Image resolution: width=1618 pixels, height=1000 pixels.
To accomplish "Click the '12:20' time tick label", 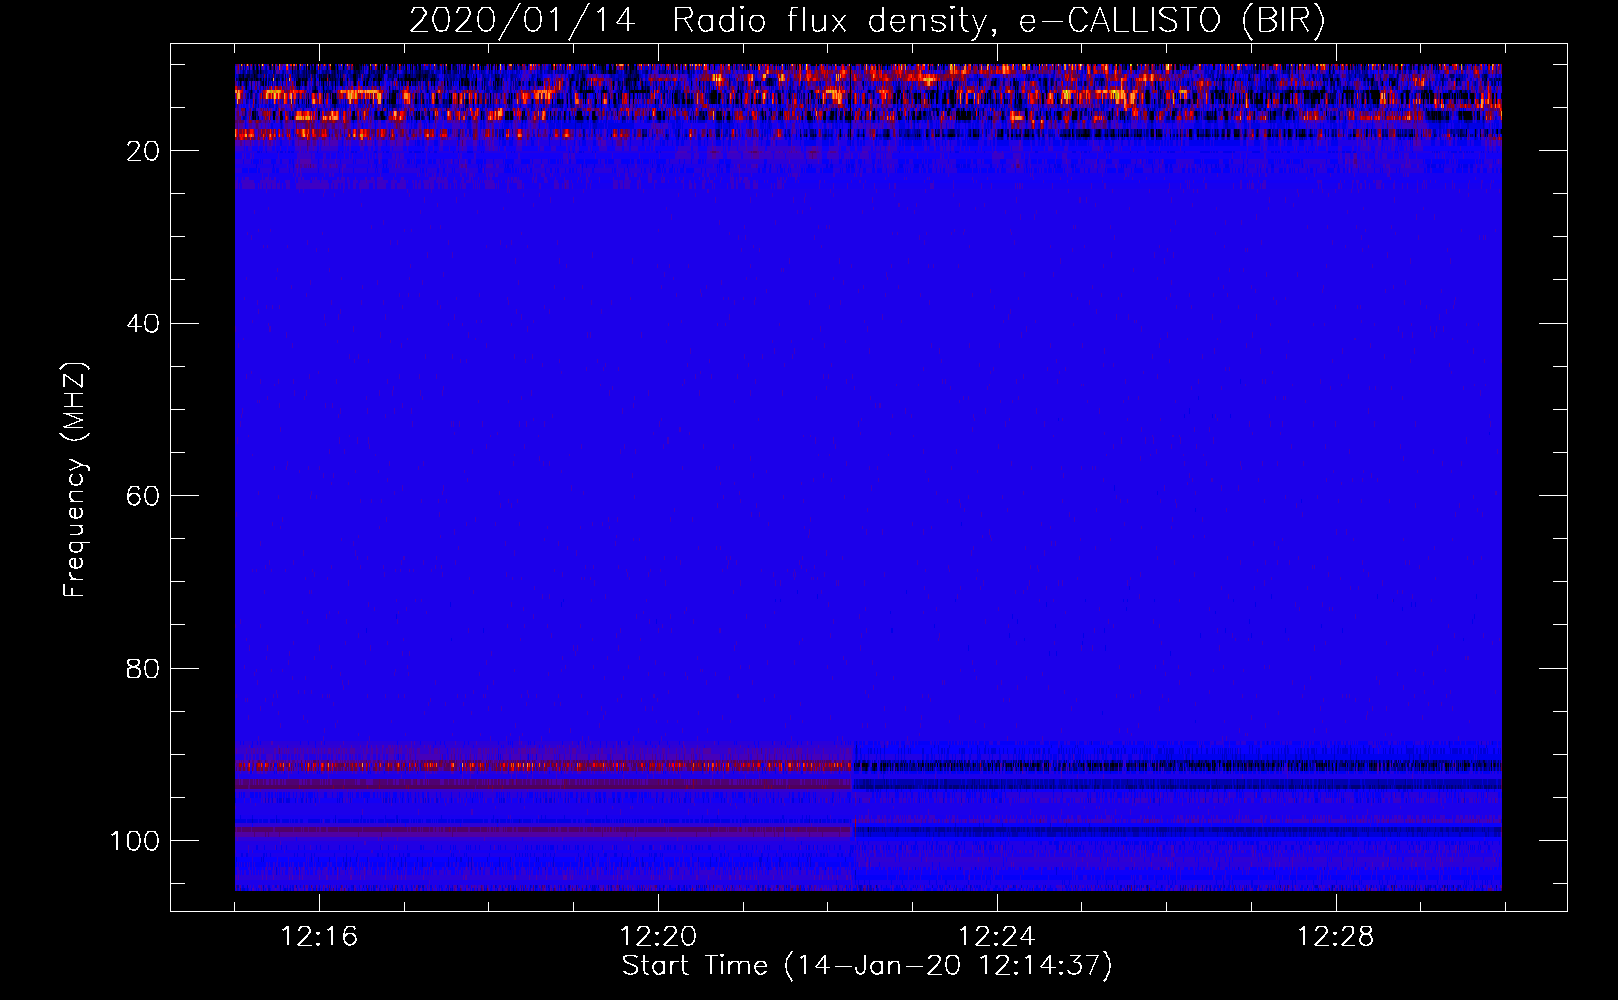I will [658, 937].
